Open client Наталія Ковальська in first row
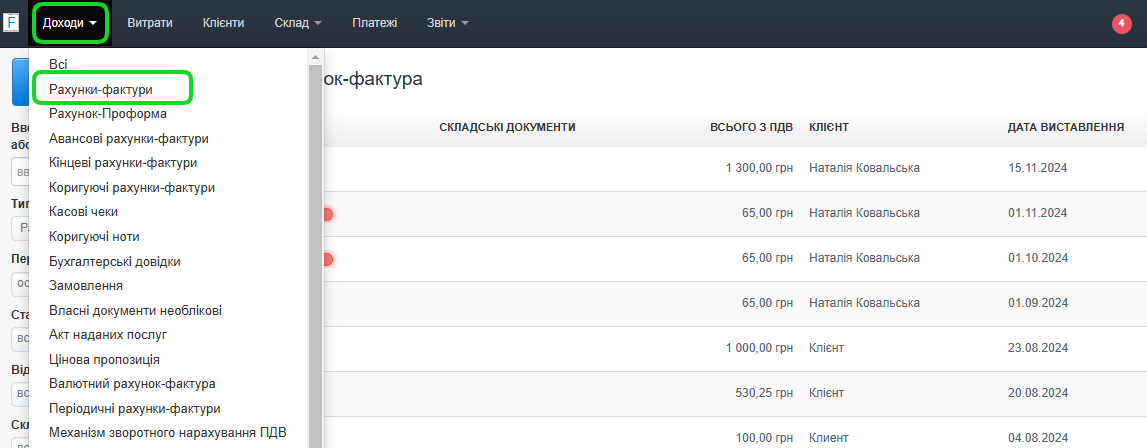 click(864, 168)
